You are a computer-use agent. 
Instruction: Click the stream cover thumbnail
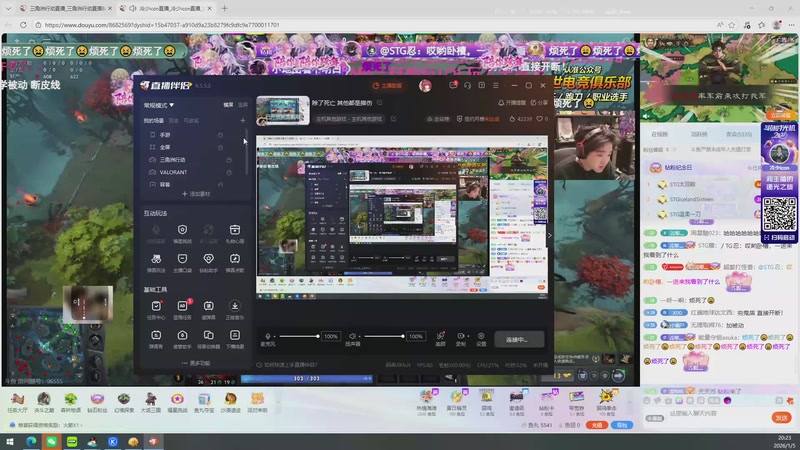[x=283, y=111]
